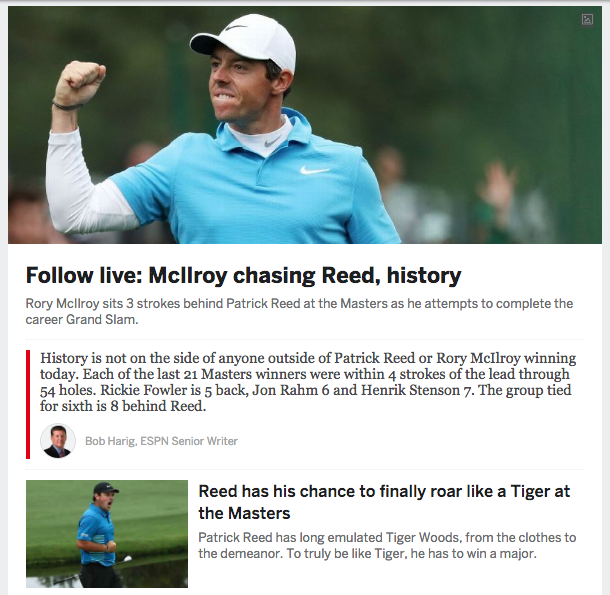
Task: Open "Follow live: McIlroy chasing Reed, history" headline
Action: coord(244,276)
